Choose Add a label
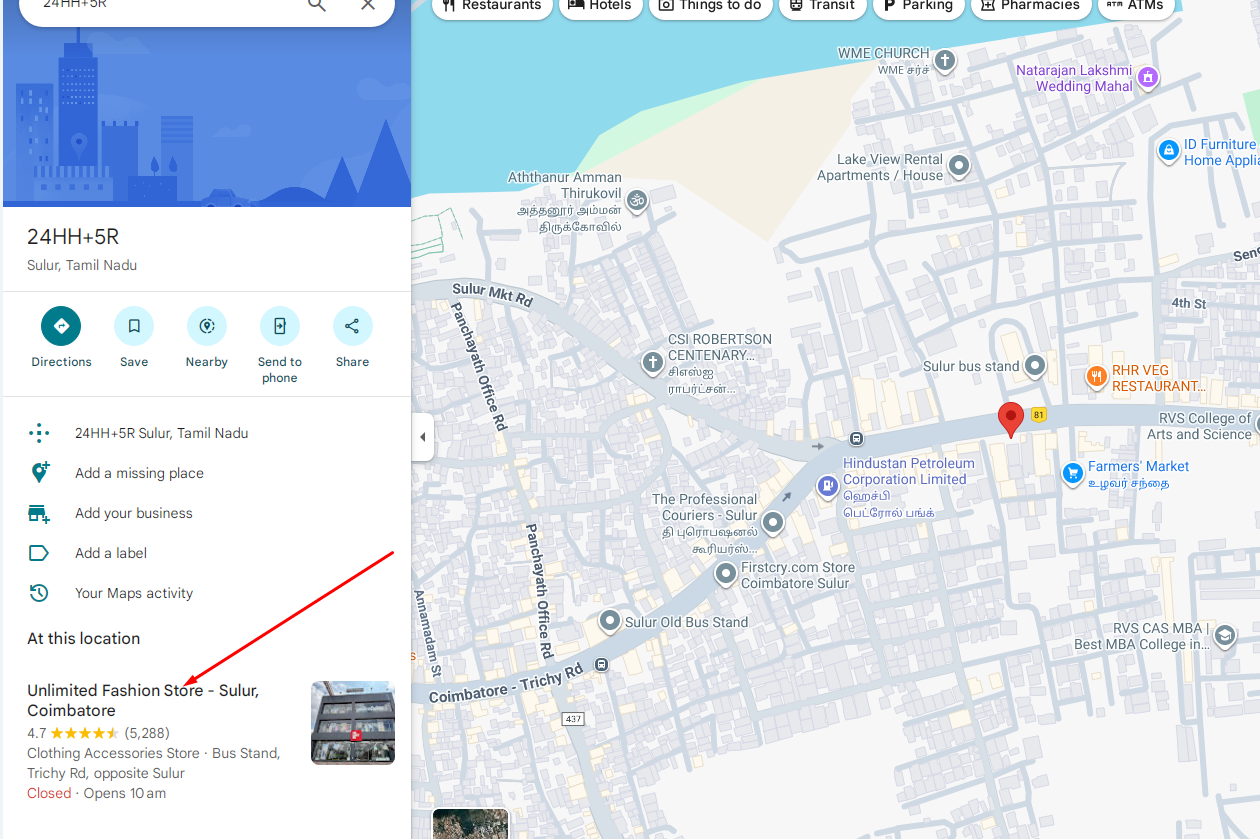Viewport: 1260px width, 839px height. tap(207, 553)
